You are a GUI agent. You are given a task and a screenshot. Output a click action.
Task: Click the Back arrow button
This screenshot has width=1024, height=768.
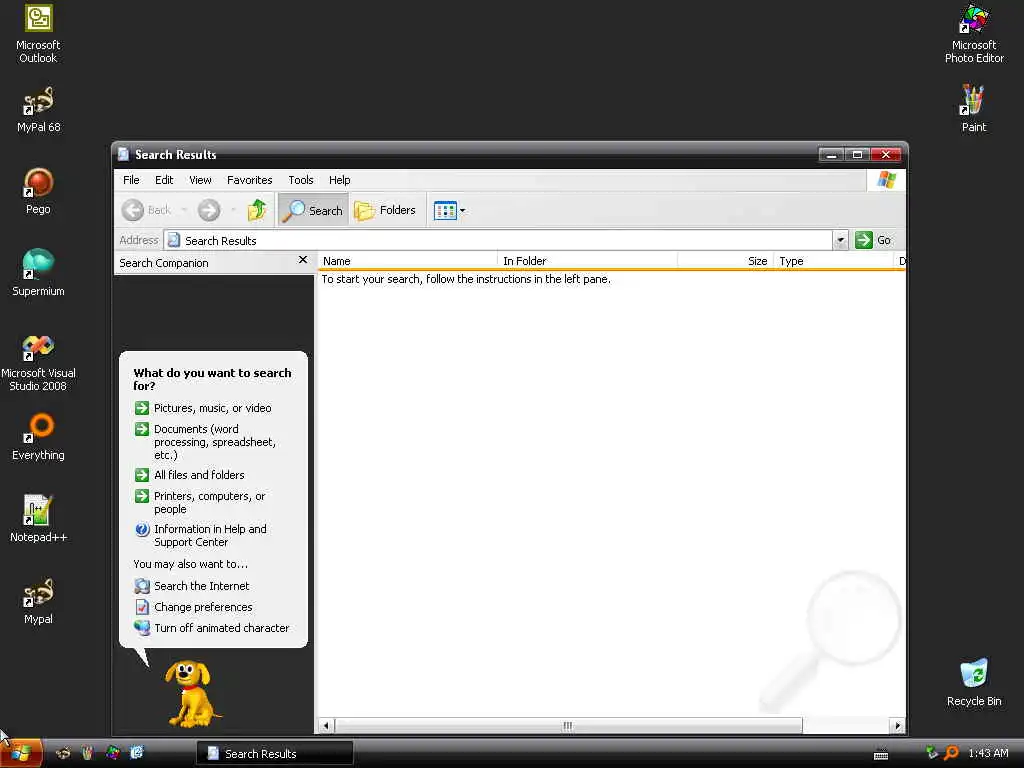[x=146, y=210]
